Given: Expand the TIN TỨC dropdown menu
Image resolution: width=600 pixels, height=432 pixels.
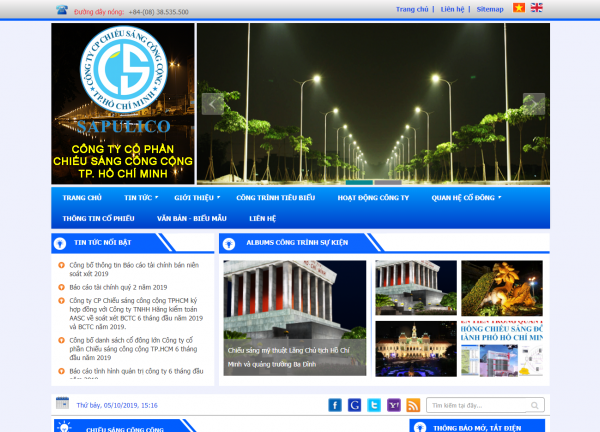Looking at the screenshot, I should tap(145, 198).
